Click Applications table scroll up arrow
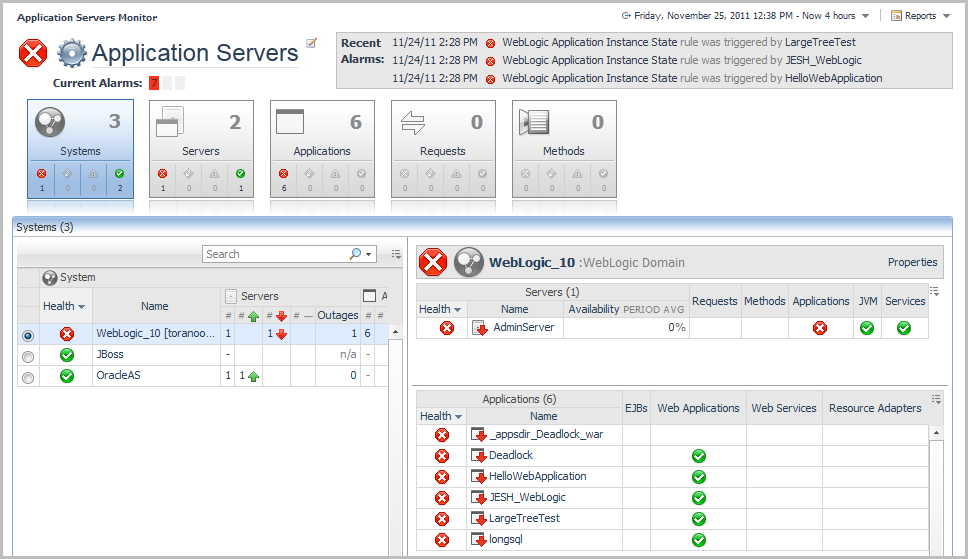 [x=936, y=433]
